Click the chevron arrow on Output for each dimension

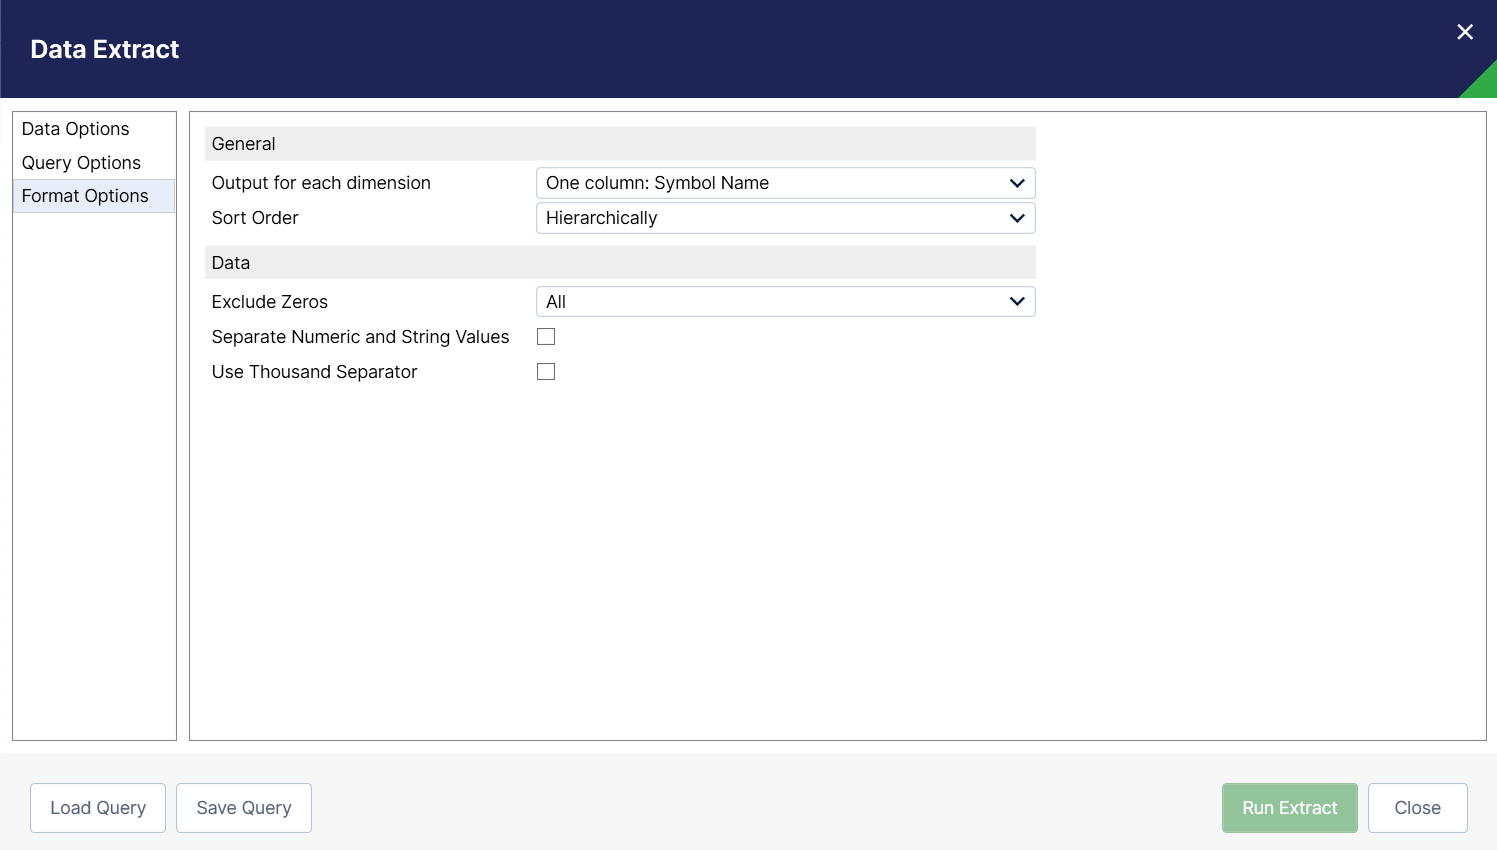point(1017,183)
